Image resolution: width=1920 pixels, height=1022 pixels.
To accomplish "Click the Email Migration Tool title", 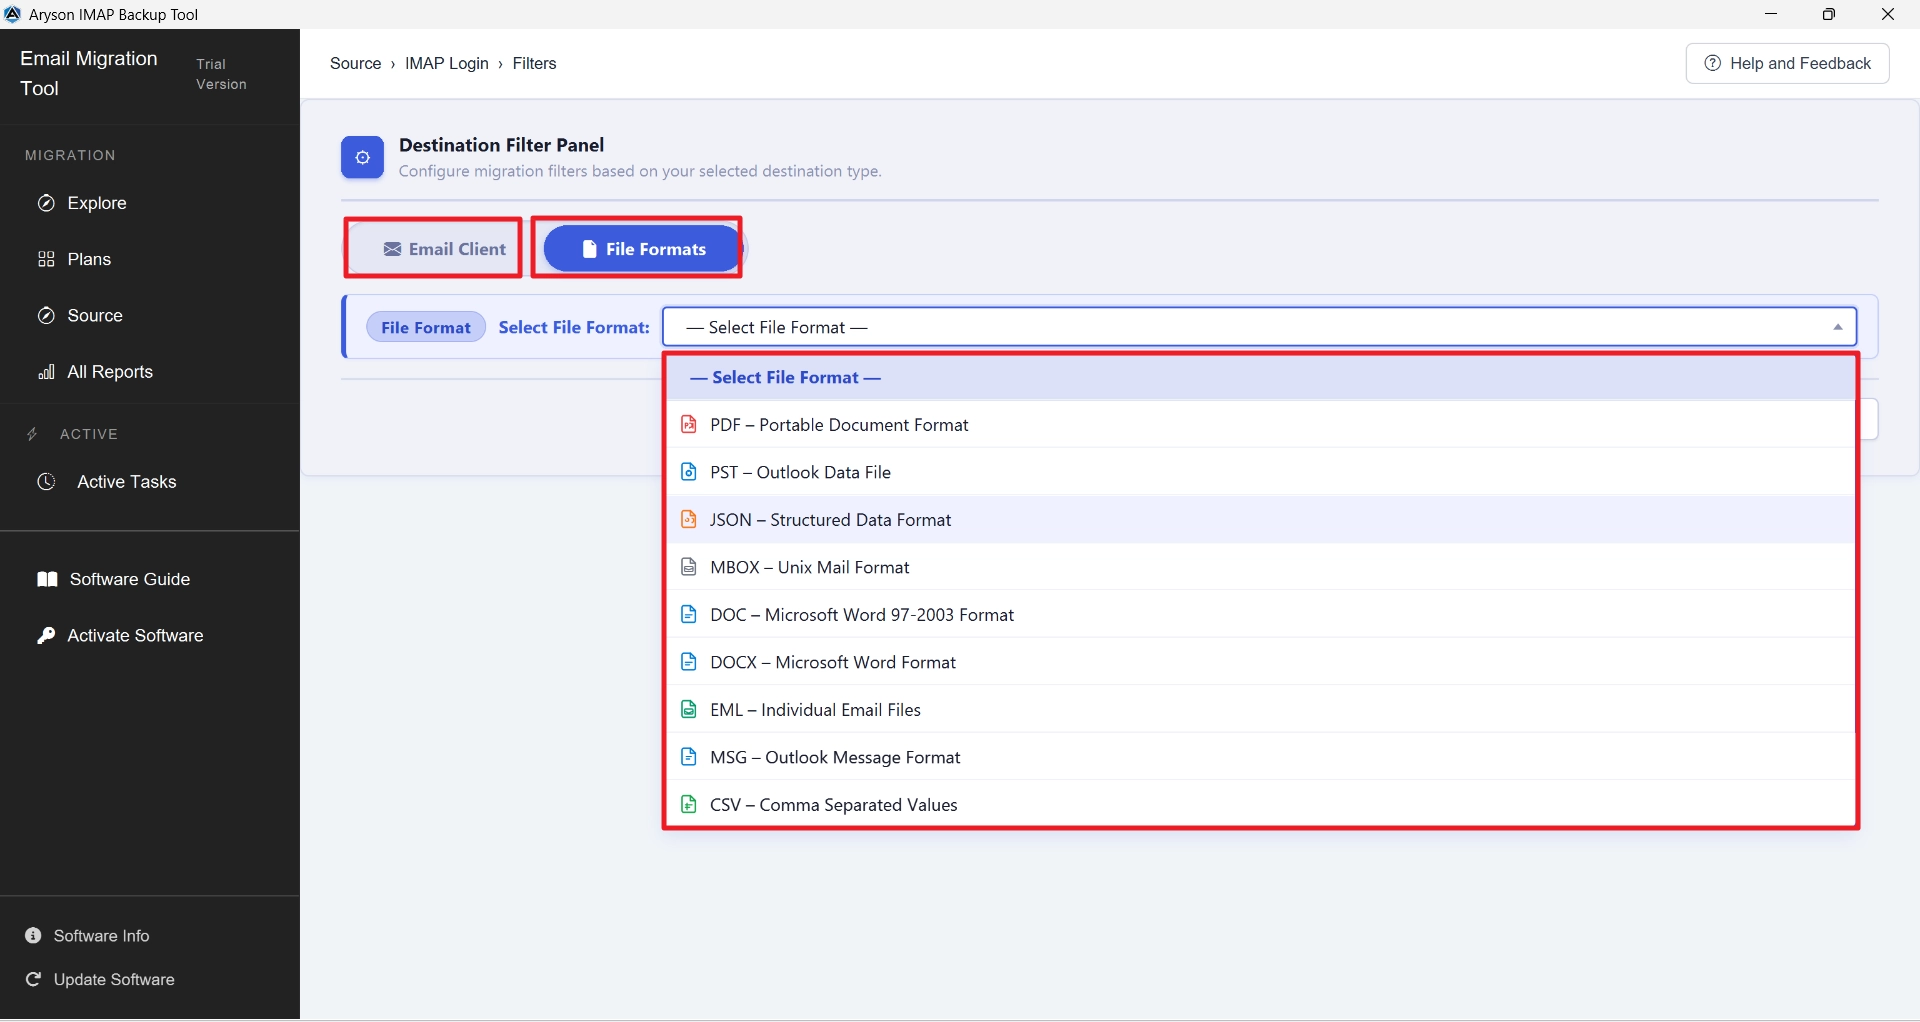I will 89,73.
